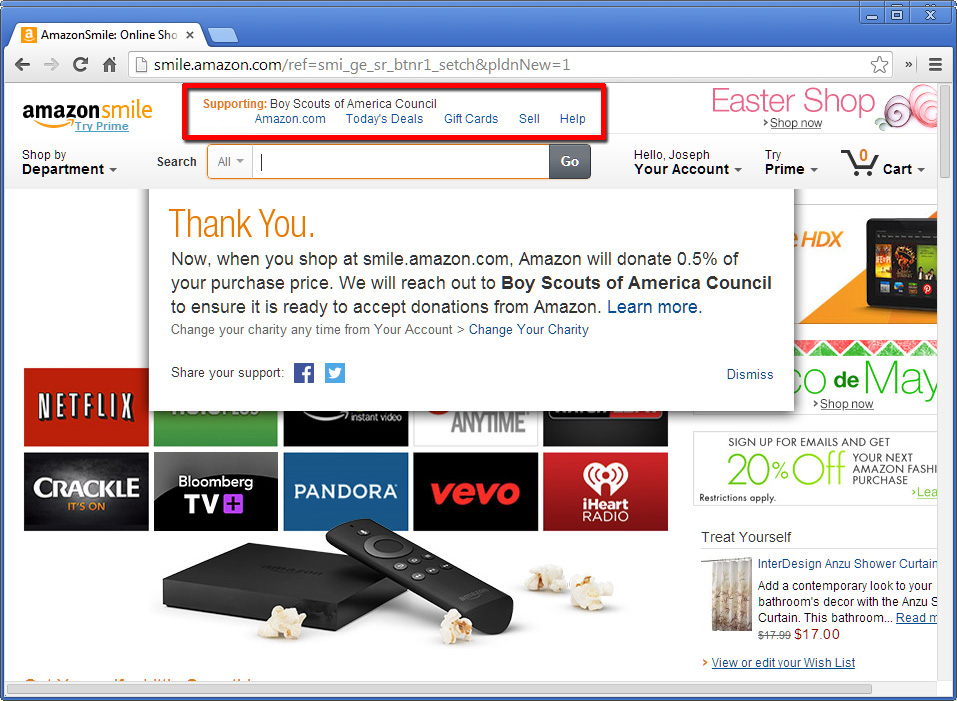Share support on Twitter icon

[x=335, y=373]
